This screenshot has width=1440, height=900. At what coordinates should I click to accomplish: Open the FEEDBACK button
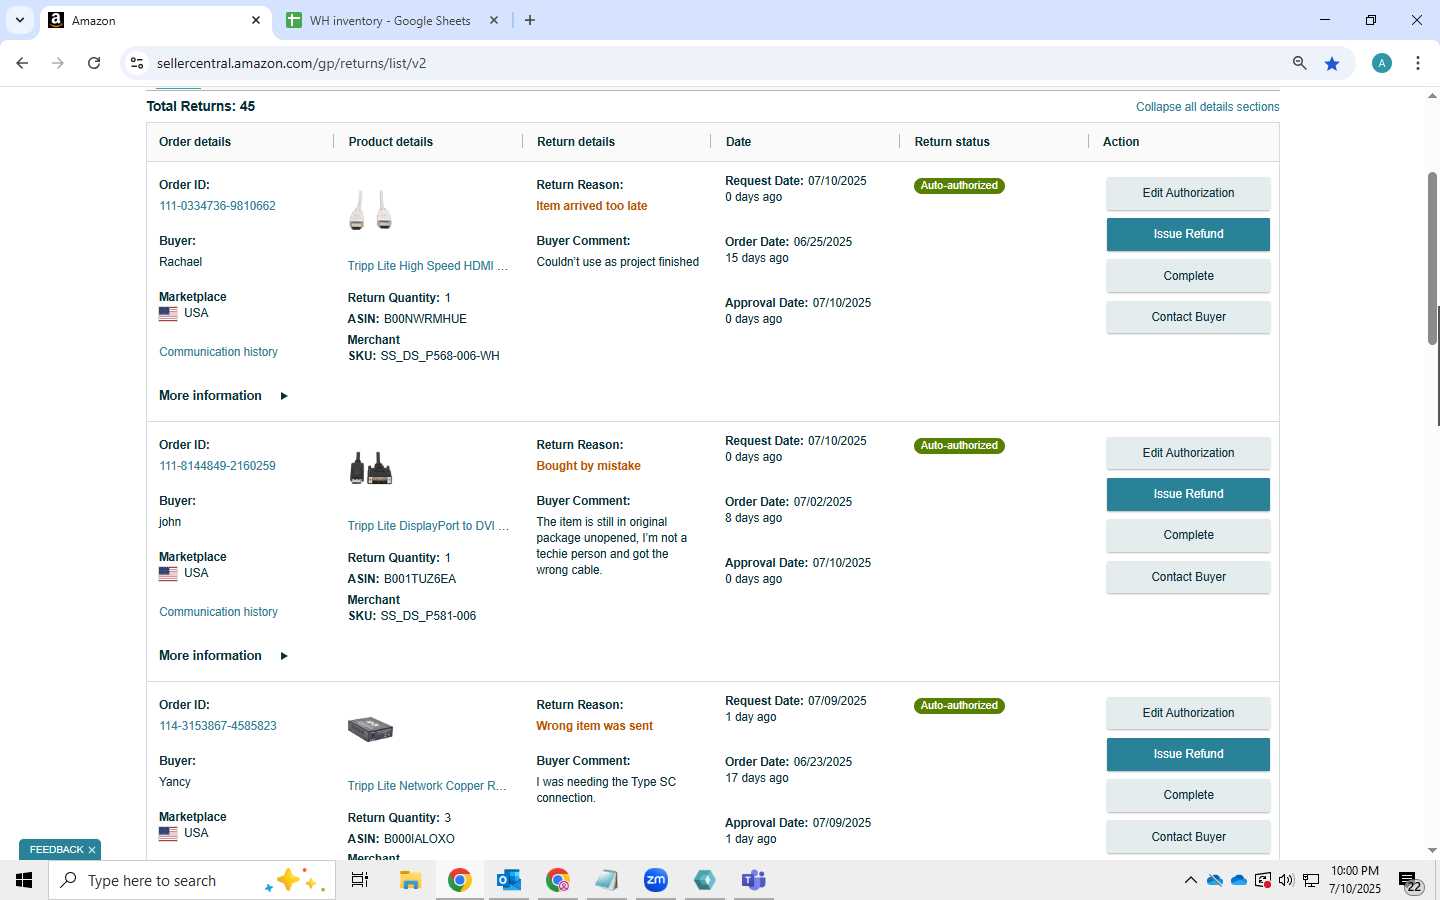(56, 850)
